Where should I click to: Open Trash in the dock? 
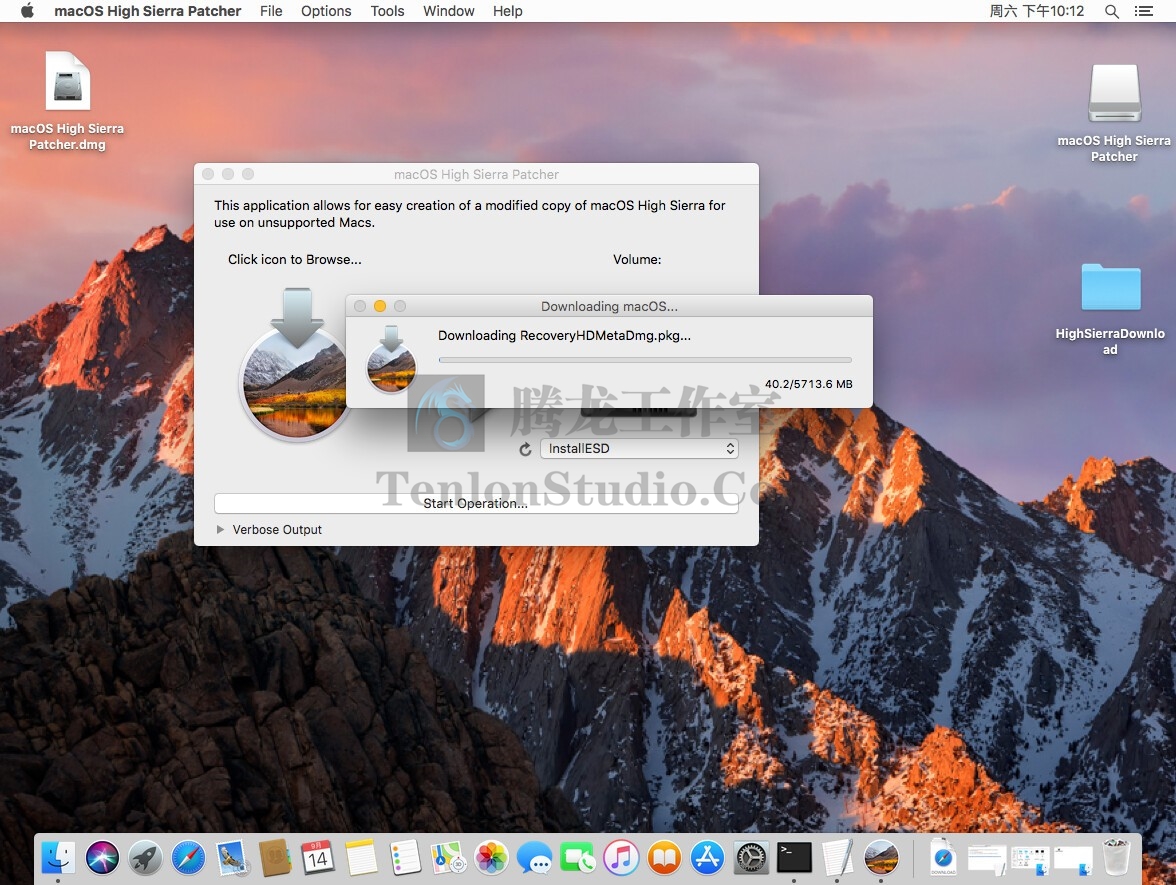pyautogui.click(x=1116, y=857)
